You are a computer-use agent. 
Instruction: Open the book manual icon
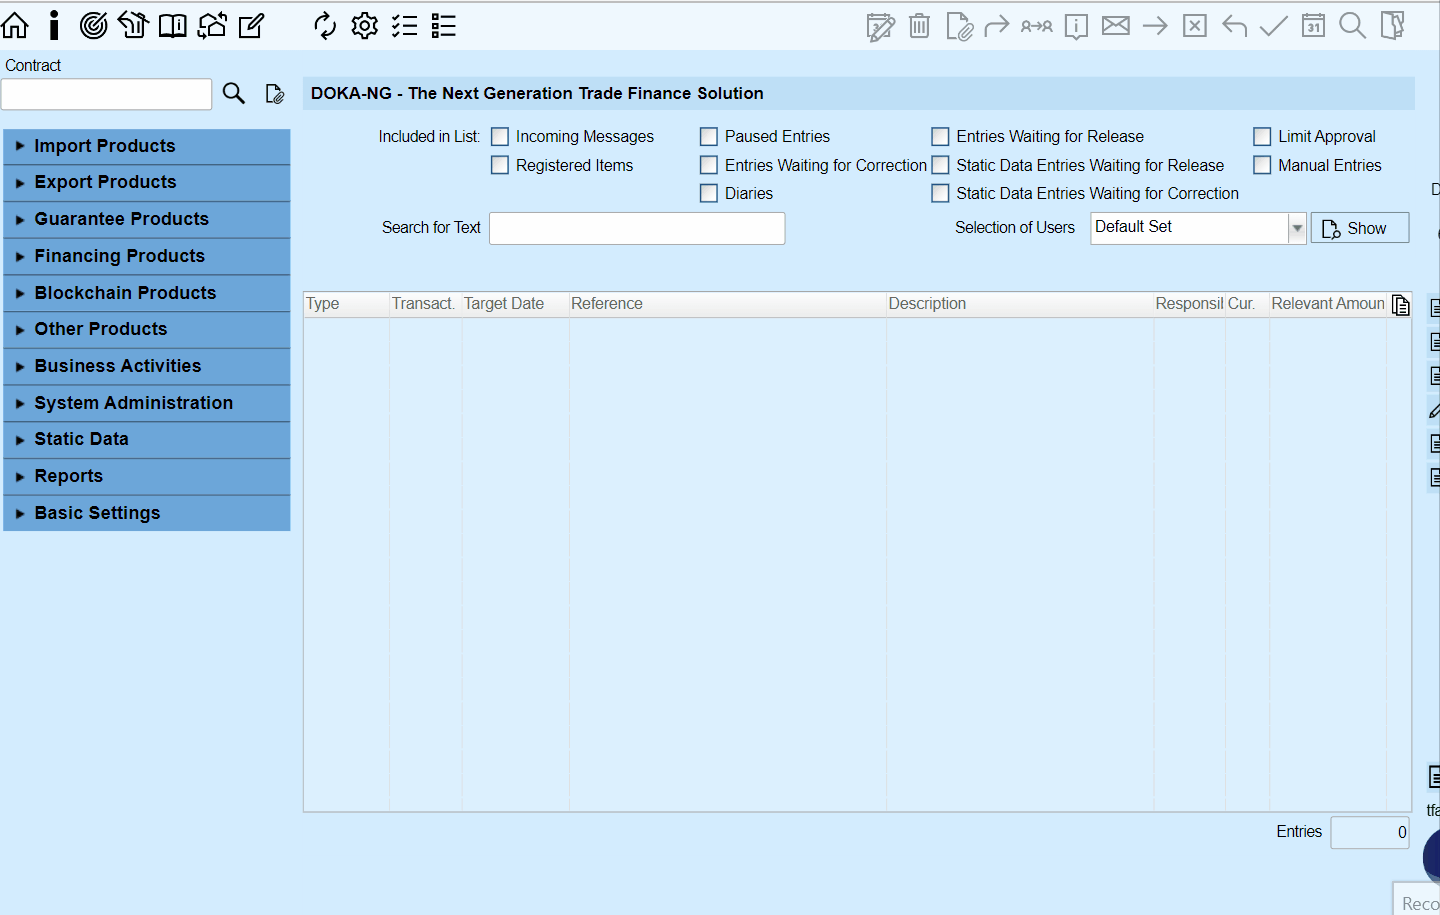click(x=173, y=25)
